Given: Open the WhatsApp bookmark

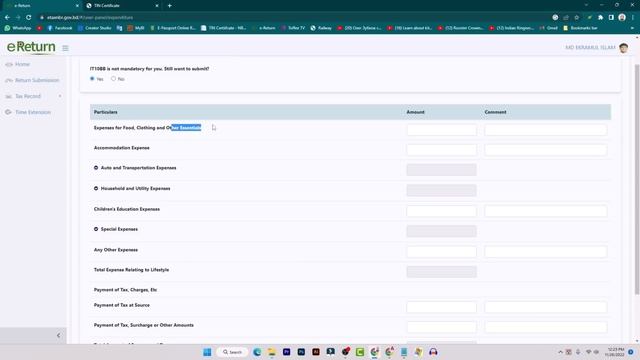Looking at the screenshot, I should click(x=18, y=28).
